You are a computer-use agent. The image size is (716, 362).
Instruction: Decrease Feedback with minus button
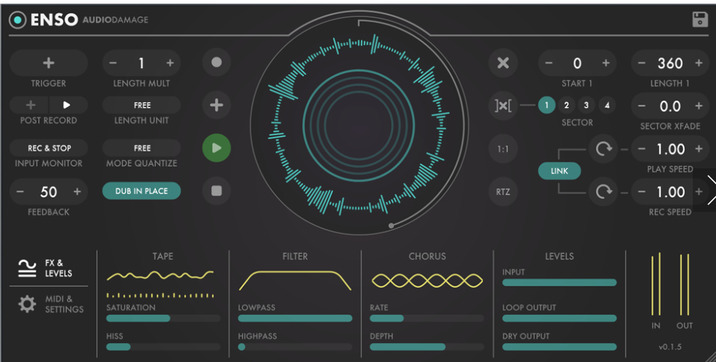coord(20,192)
